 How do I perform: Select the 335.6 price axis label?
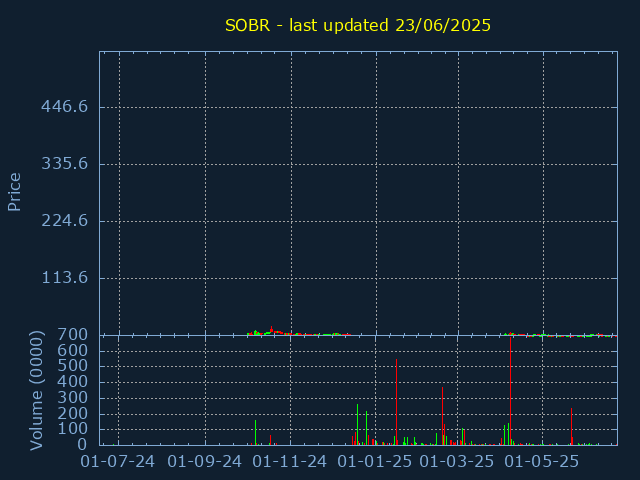click(64, 164)
